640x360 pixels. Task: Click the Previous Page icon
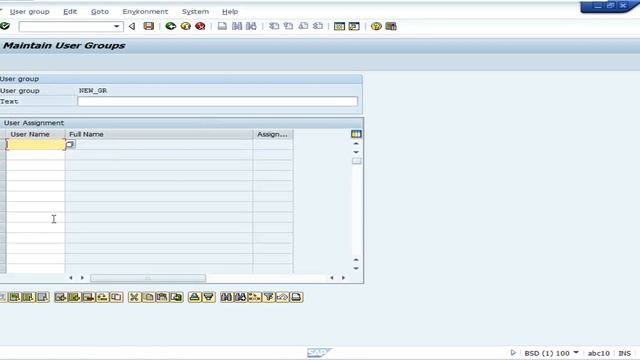289,26
